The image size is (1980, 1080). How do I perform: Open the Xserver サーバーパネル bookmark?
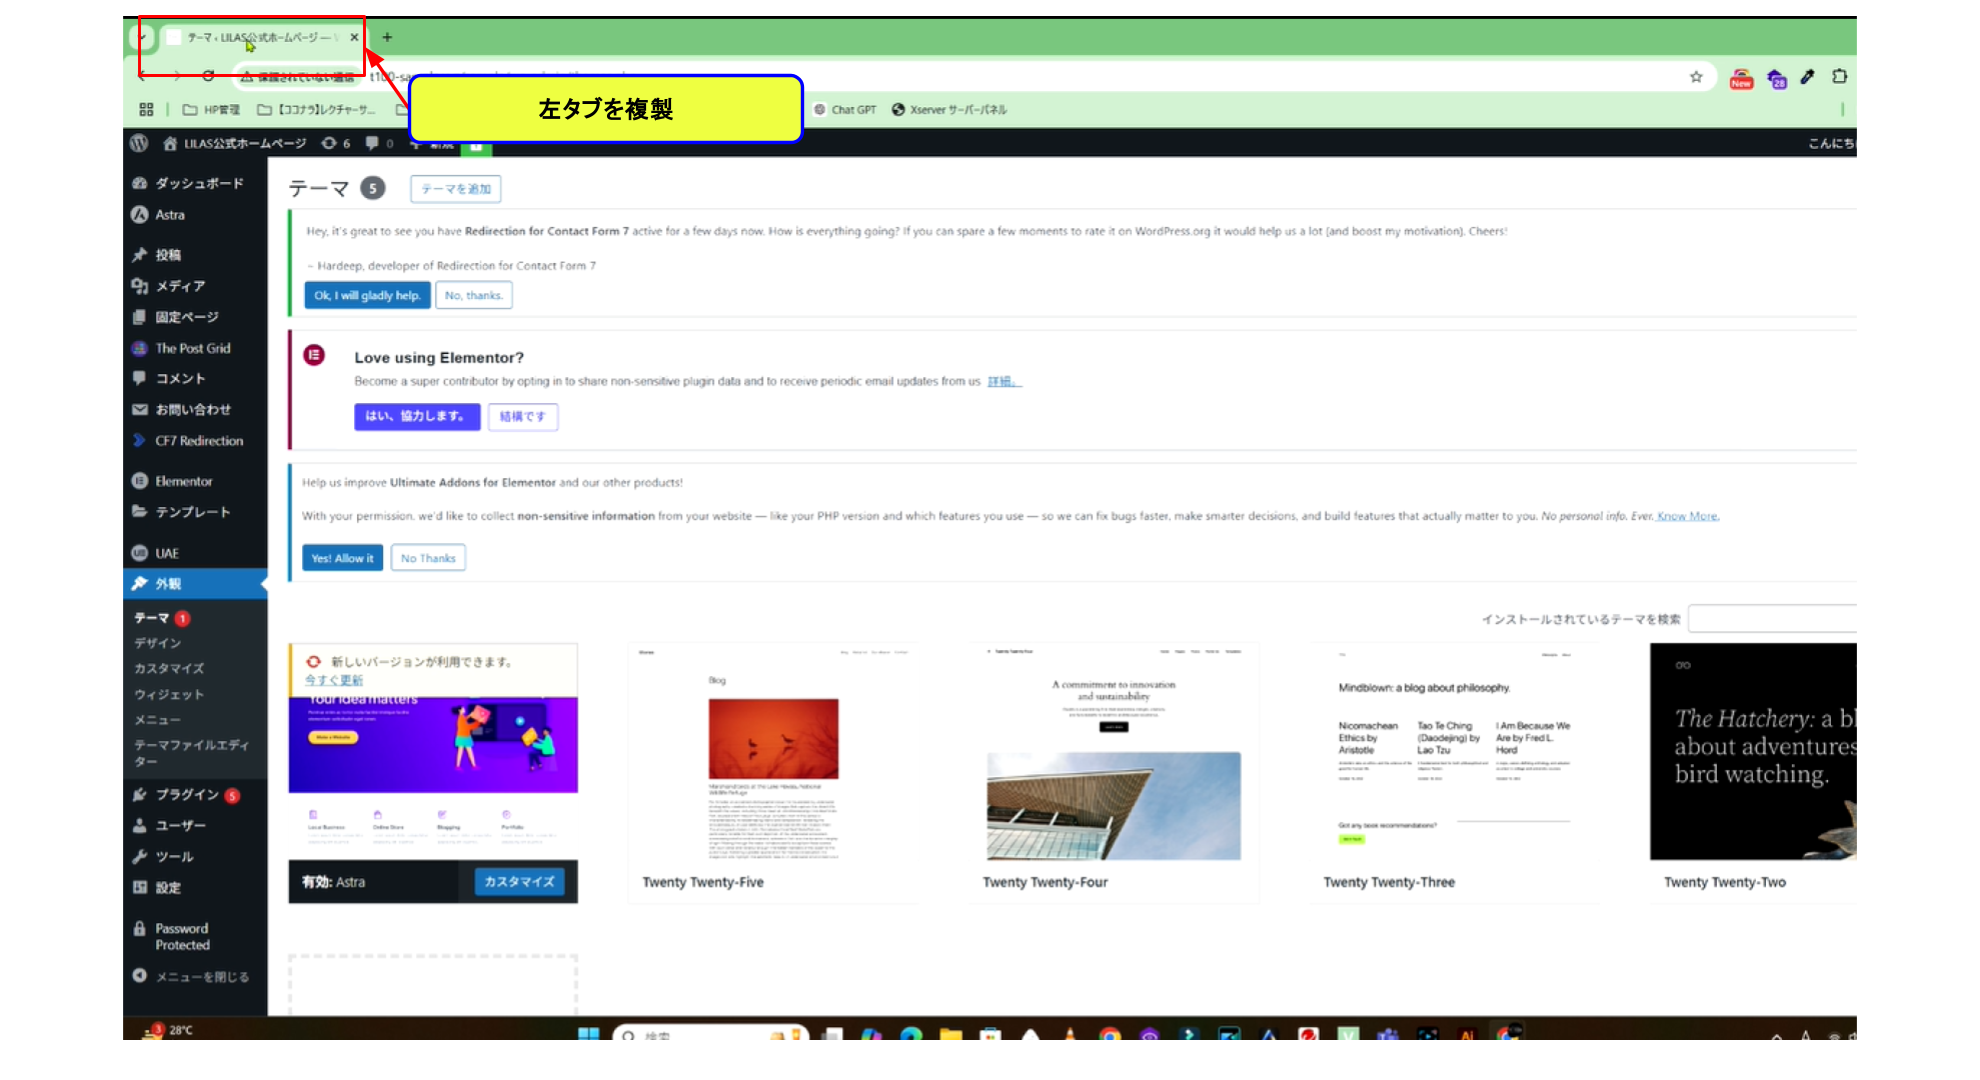pos(949,109)
